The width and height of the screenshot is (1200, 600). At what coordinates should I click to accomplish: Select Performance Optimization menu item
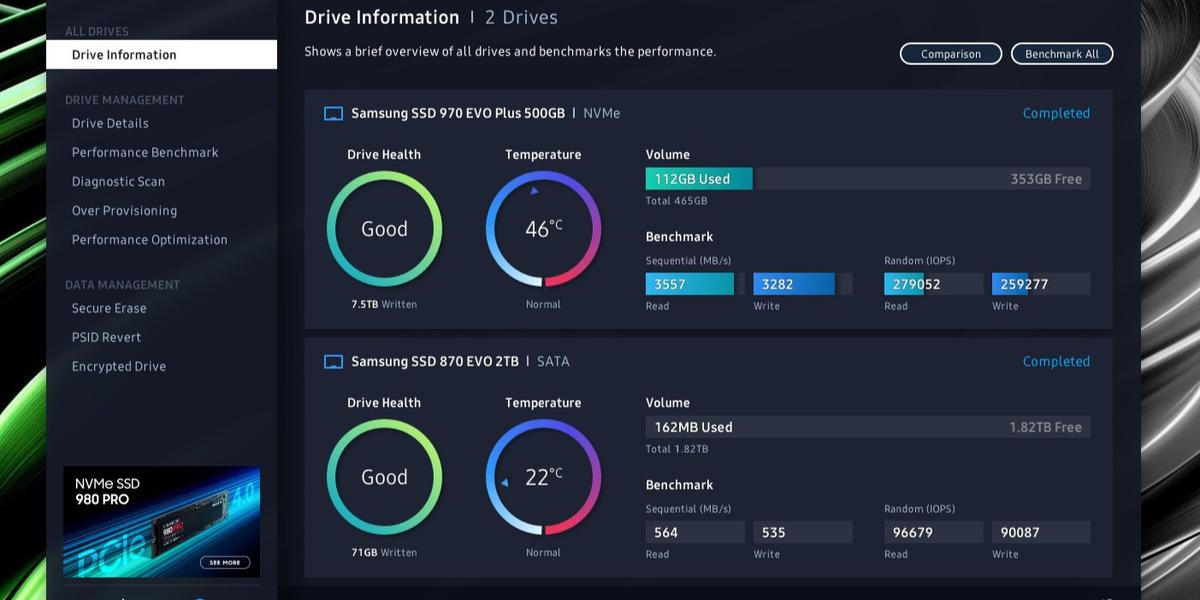click(149, 239)
